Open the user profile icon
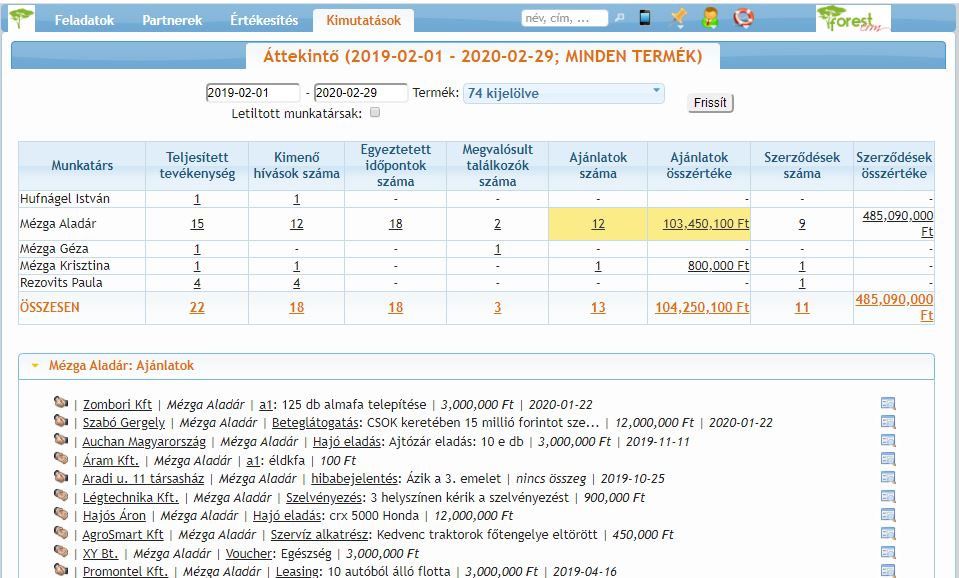Image resolution: width=959 pixels, height=578 pixels. pyautogui.click(x=710, y=18)
